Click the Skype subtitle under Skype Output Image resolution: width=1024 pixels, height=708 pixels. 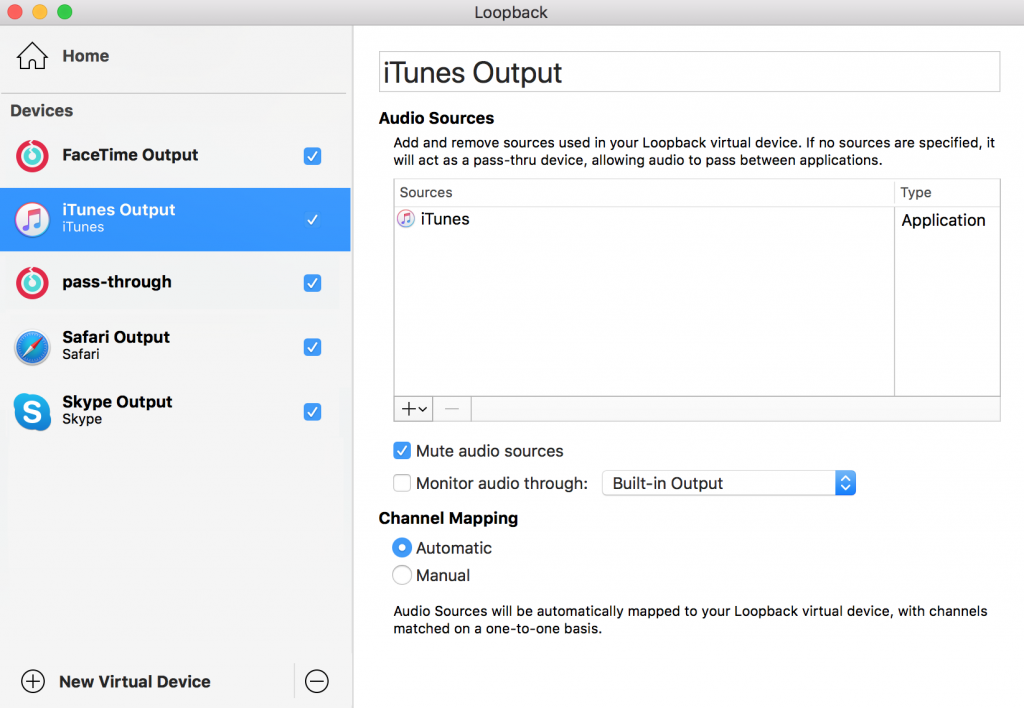coord(82,419)
